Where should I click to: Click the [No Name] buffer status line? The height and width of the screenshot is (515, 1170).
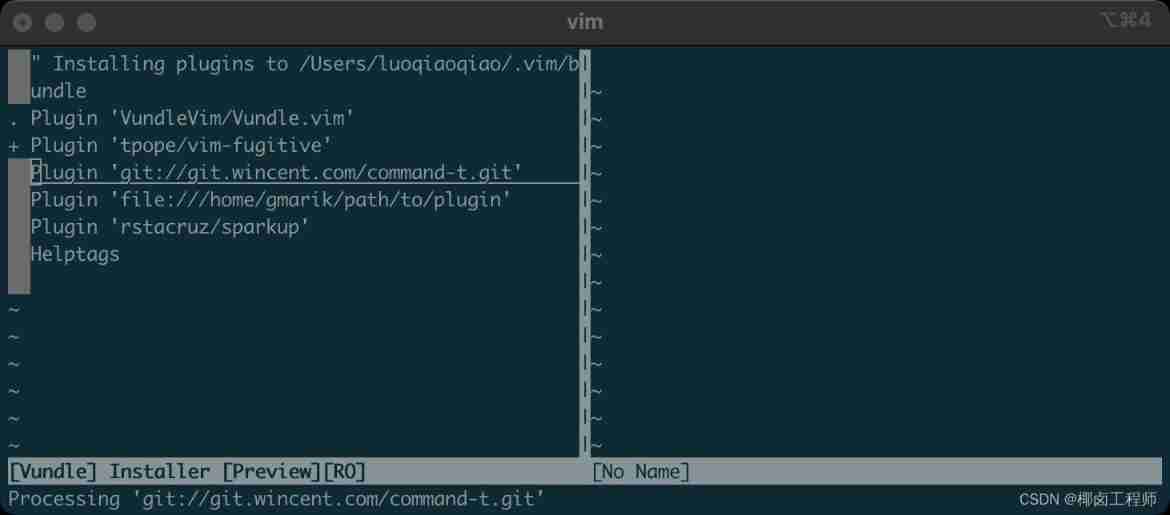(640, 471)
